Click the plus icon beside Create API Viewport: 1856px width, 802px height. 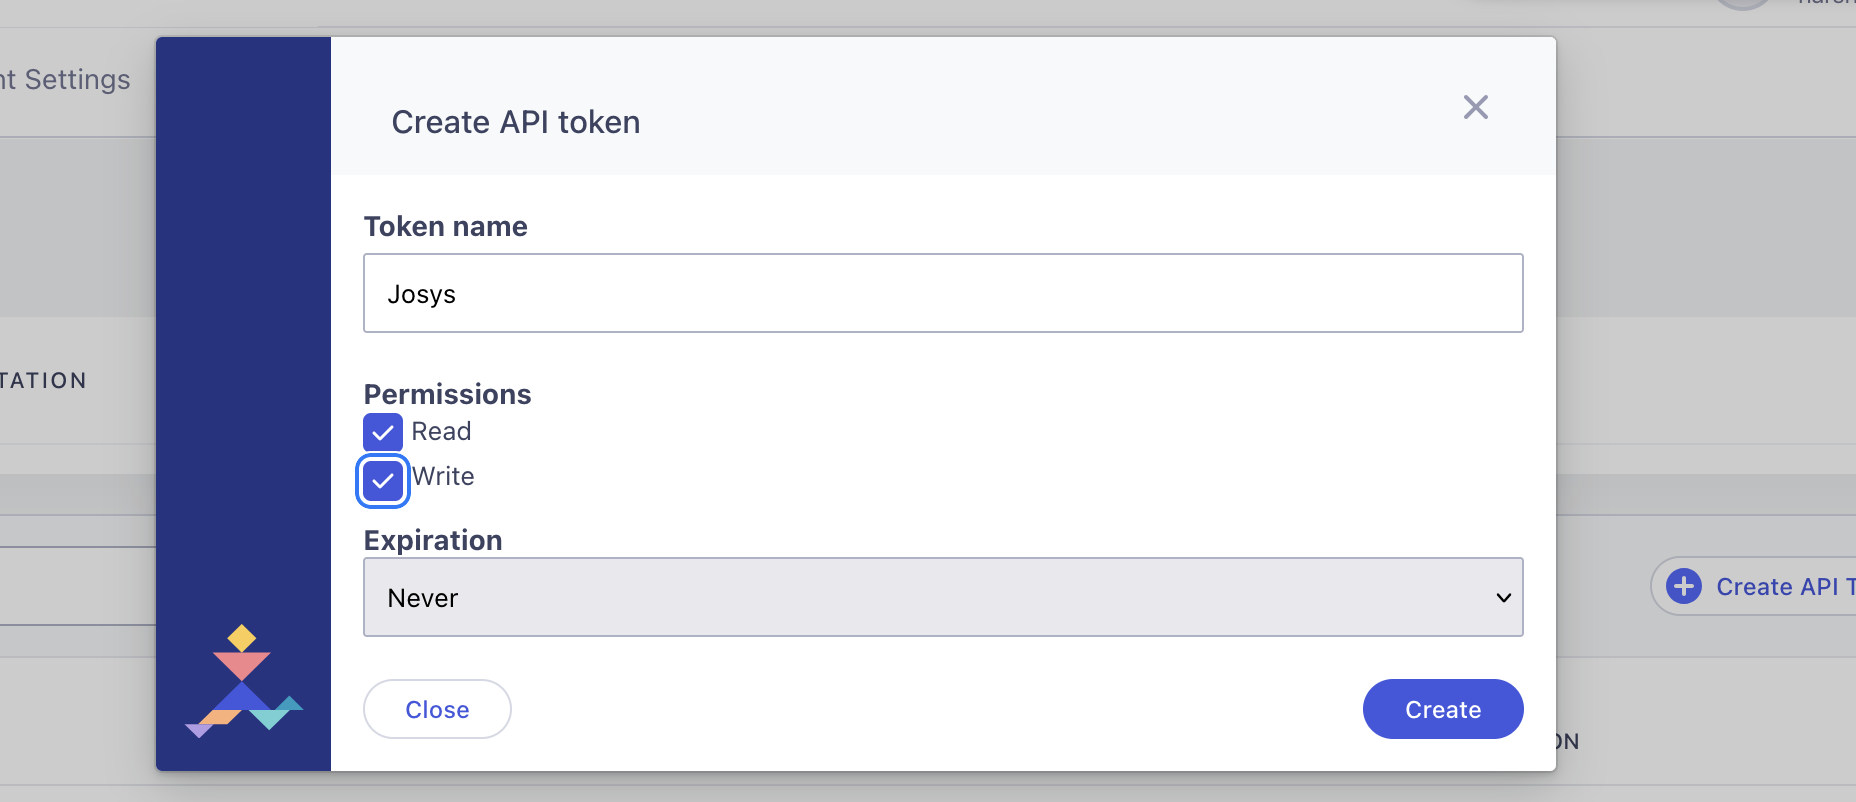click(x=1684, y=586)
